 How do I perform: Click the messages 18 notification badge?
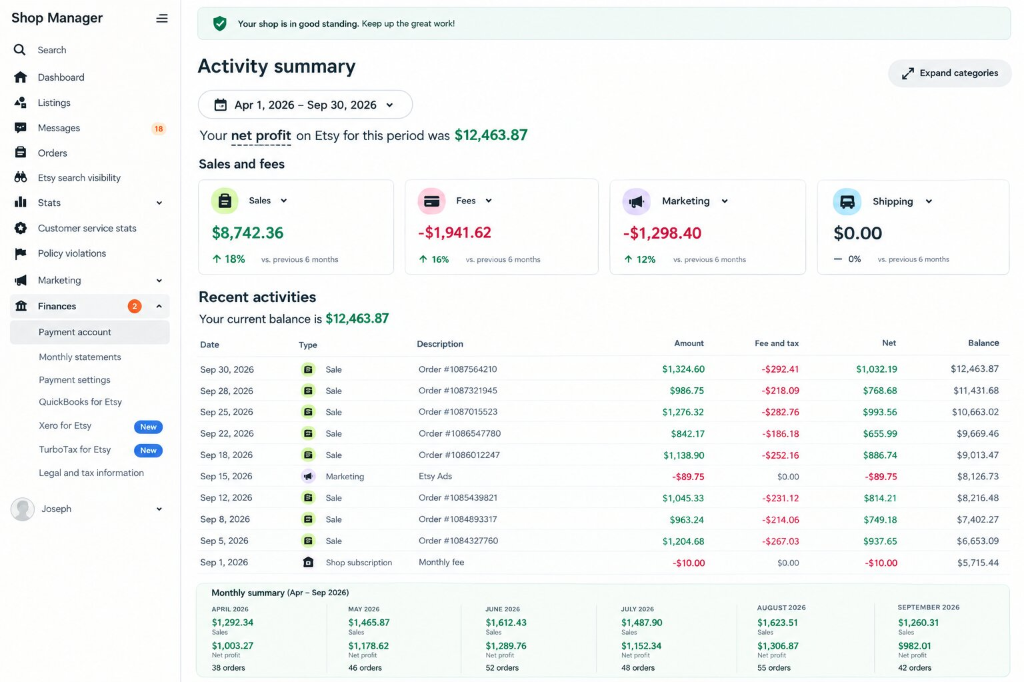coord(158,129)
